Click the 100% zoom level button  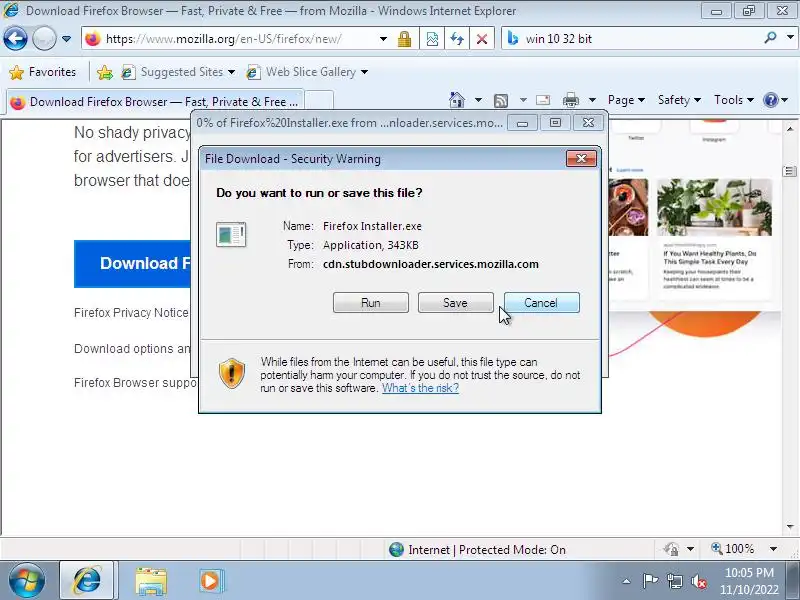pos(733,549)
